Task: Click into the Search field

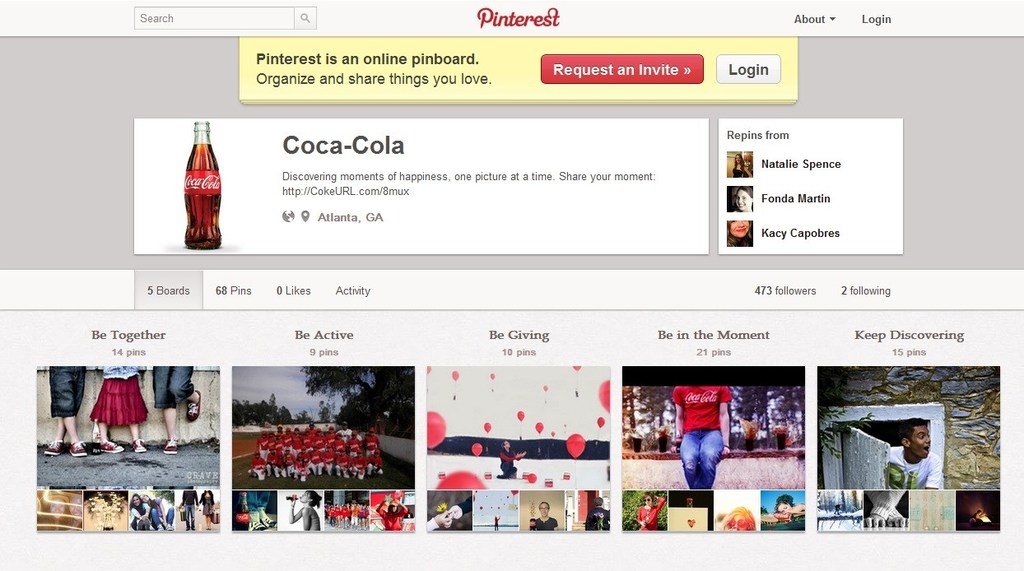Action: pyautogui.click(x=214, y=18)
